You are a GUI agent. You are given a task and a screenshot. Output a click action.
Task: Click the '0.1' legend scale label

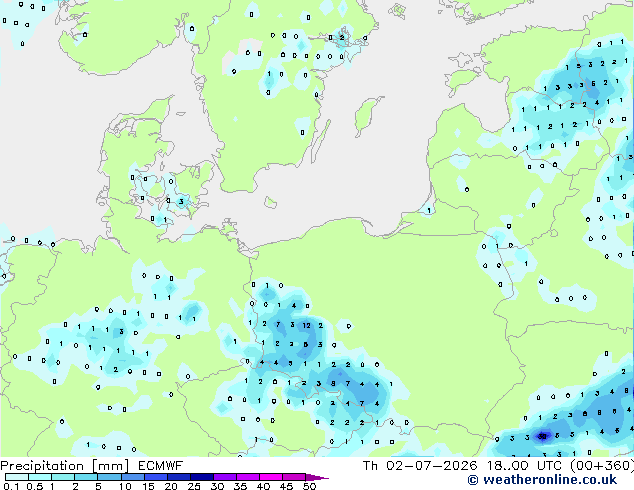click(11, 486)
